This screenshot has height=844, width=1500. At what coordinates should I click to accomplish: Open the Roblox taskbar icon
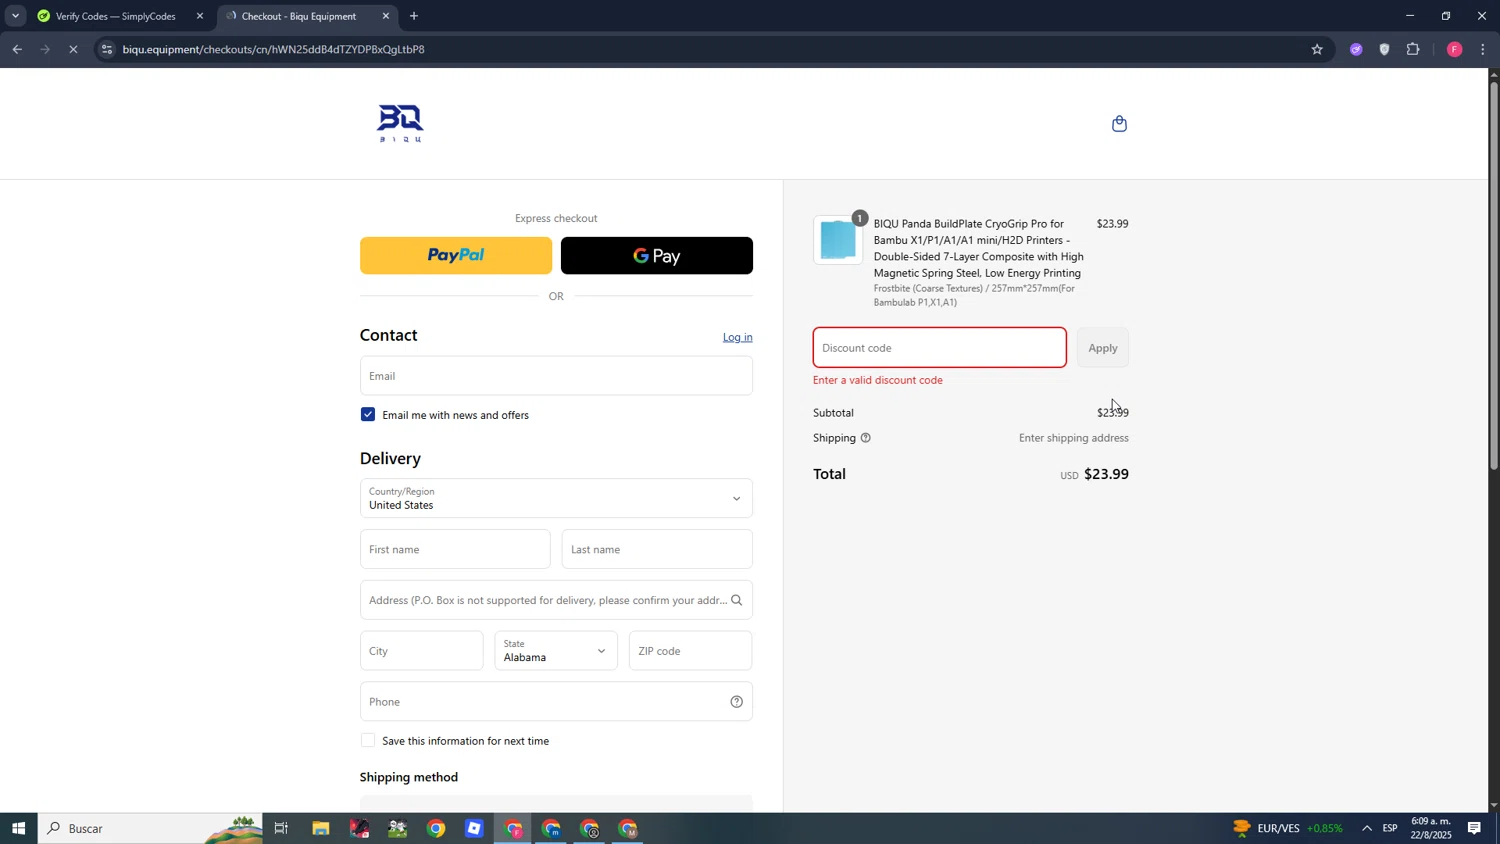point(474,829)
